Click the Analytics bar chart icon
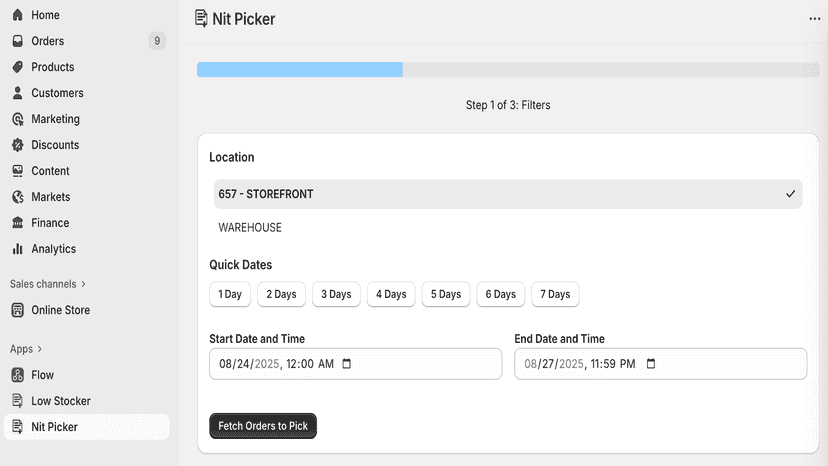This screenshot has width=828, height=466. pos(17,248)
